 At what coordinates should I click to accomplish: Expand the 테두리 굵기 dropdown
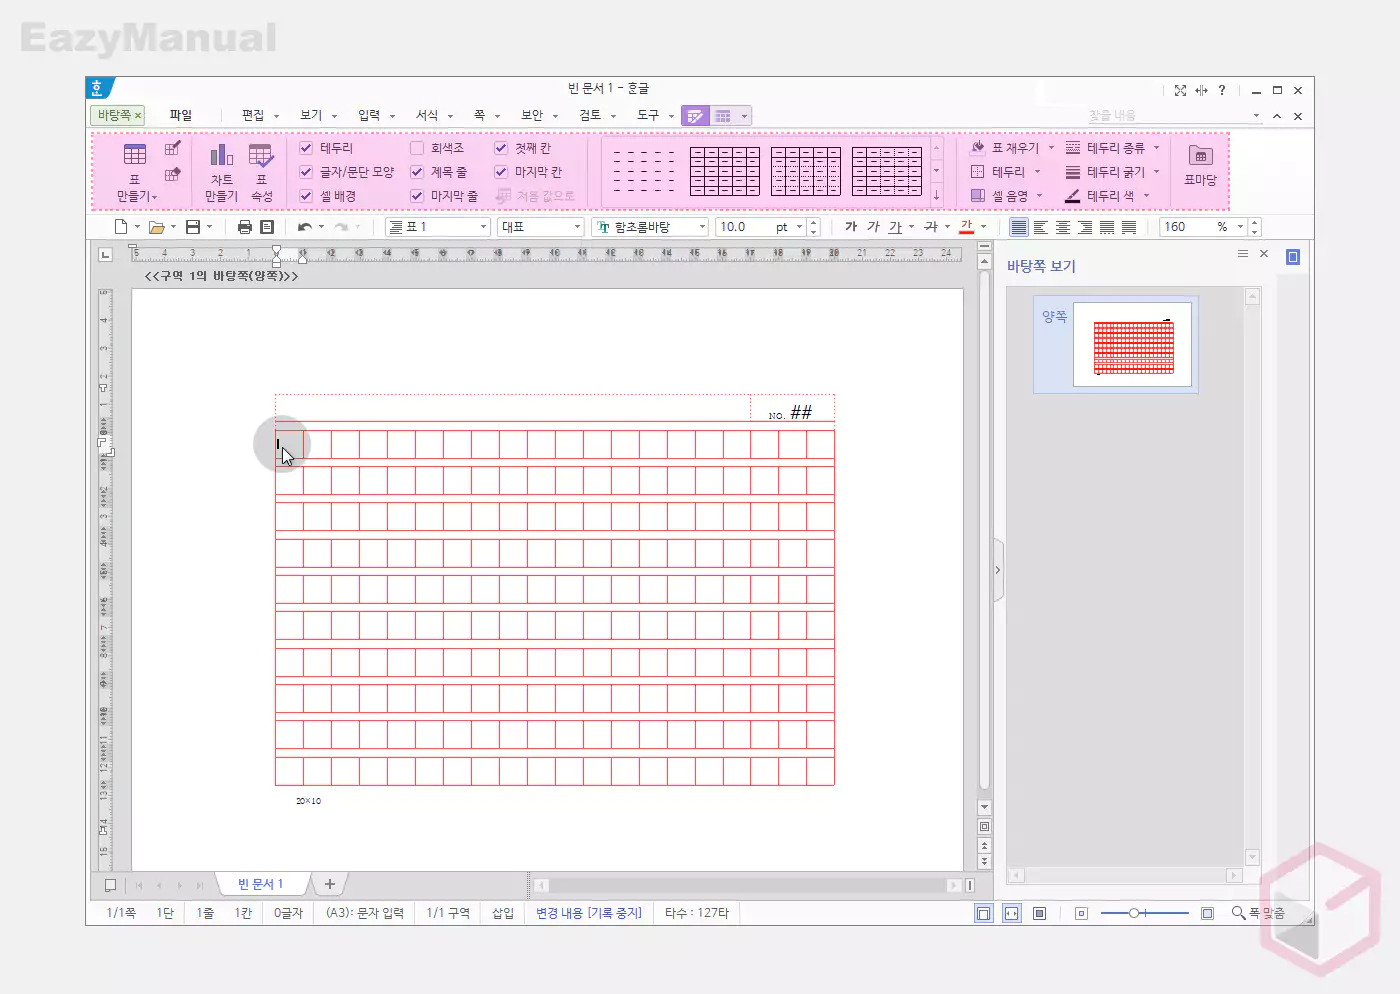coord(1156,172)
